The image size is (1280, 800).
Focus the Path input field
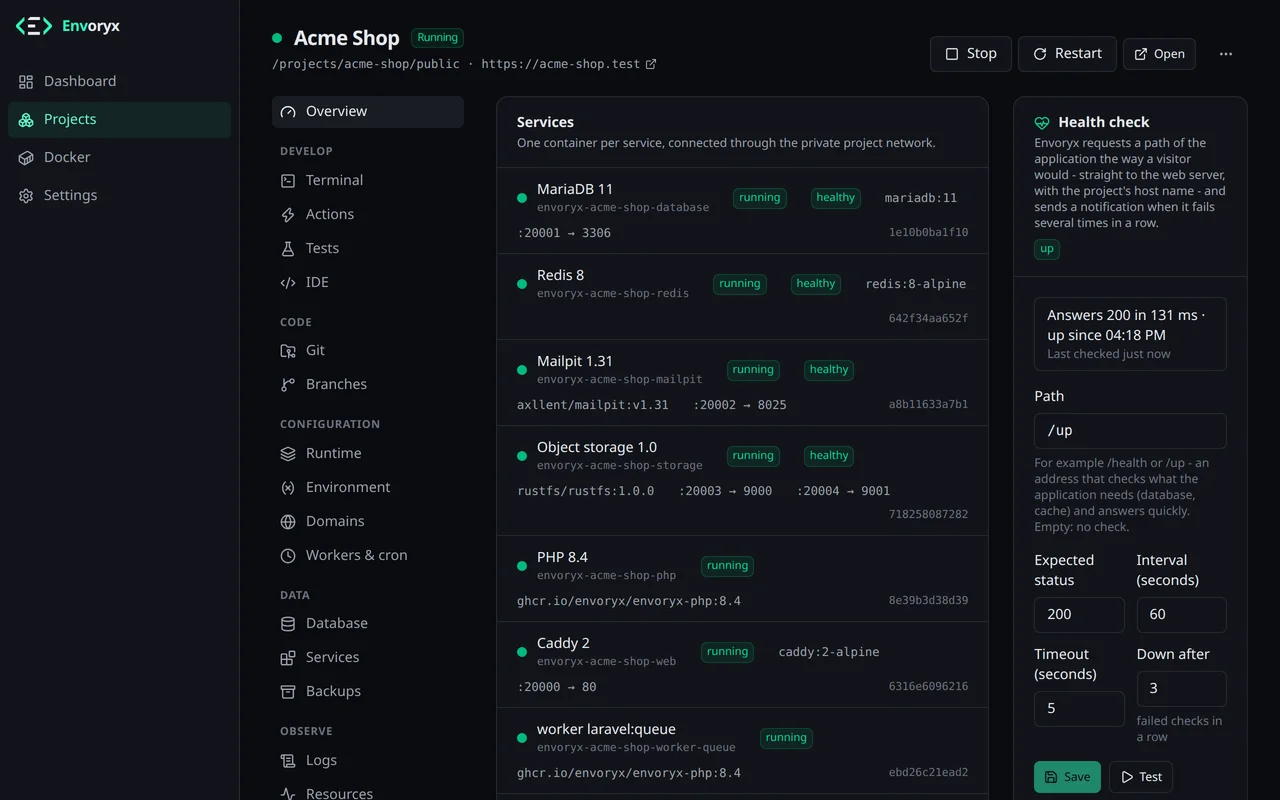coord(1130,431)
